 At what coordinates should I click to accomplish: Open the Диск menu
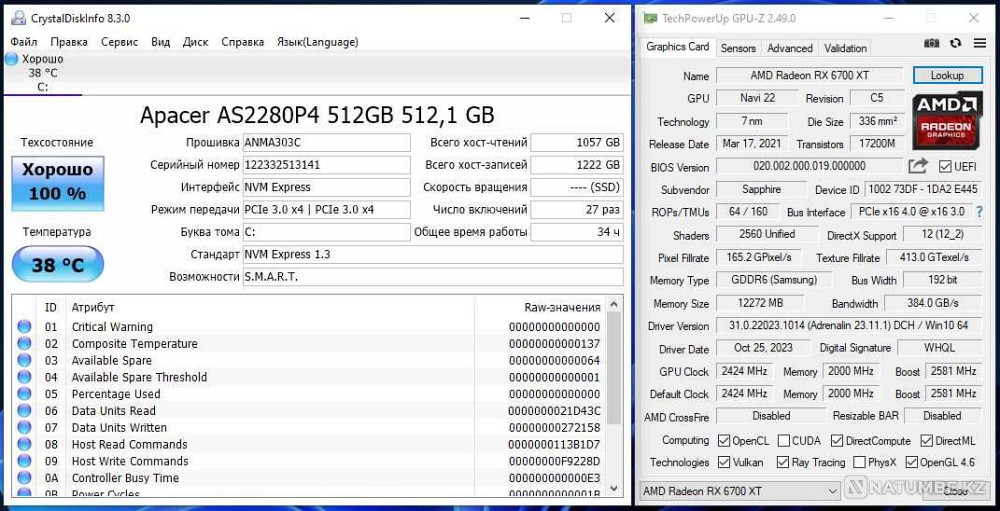195,42
